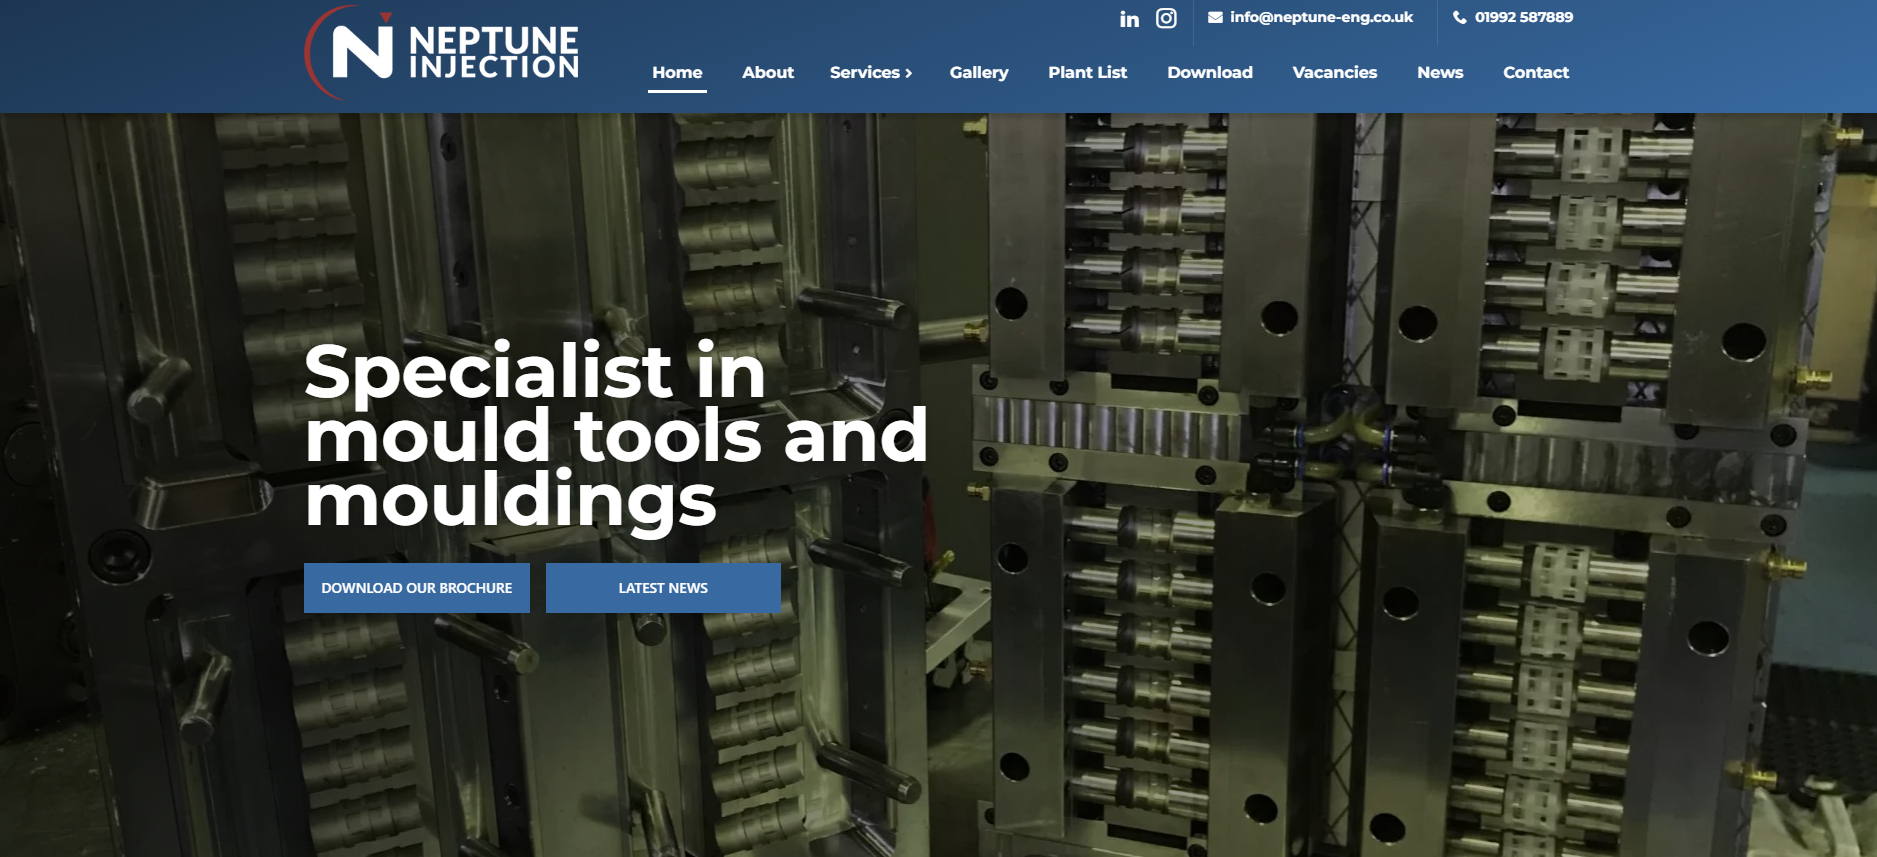Open the Instagram social icon
Viewport: 1877px width, 857px height.
1166,18
